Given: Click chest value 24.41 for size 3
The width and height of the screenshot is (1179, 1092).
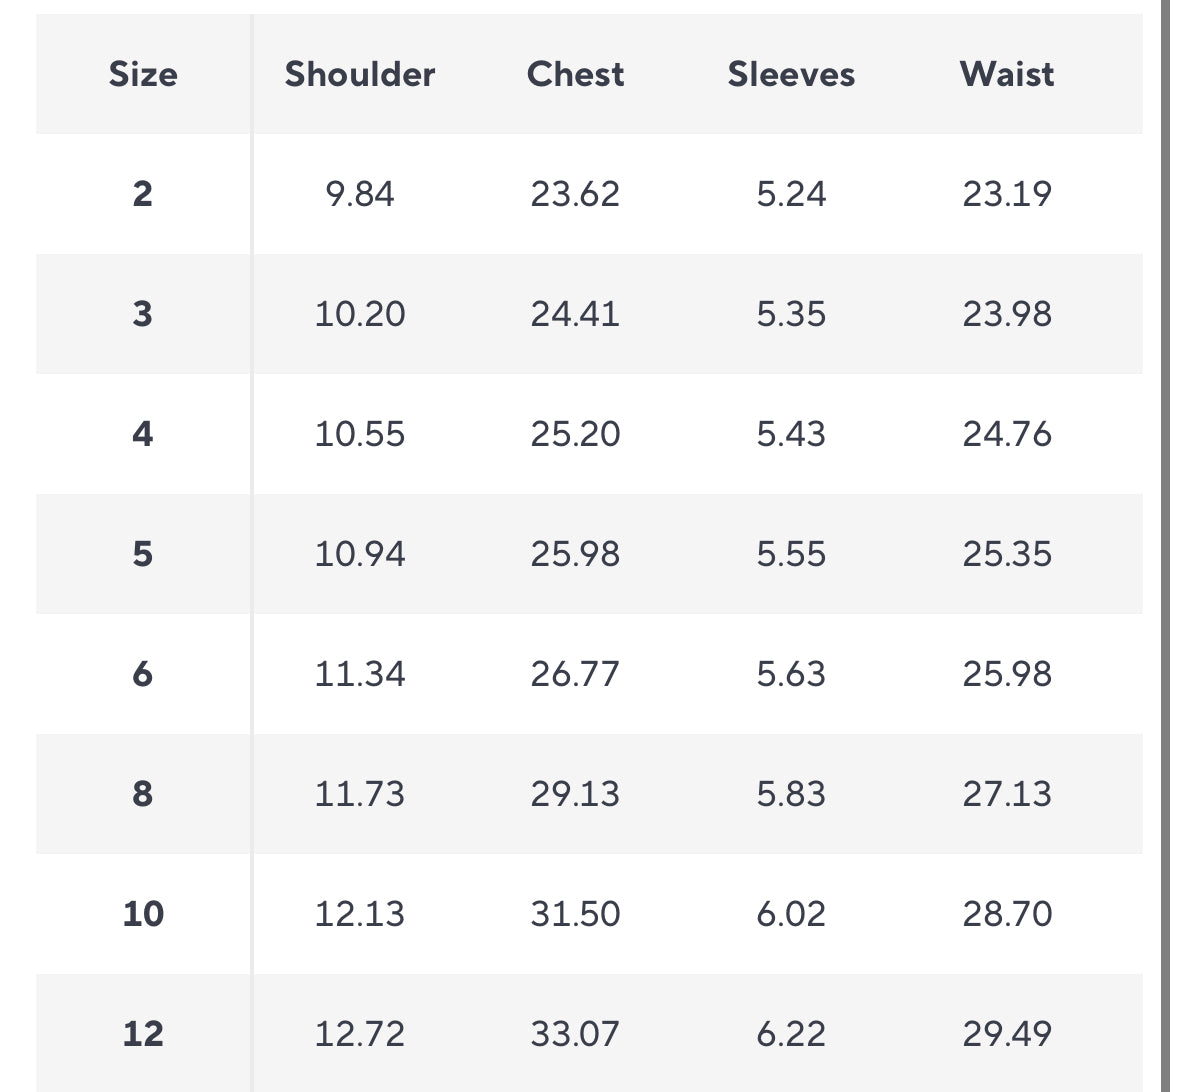Looking at the screenshot, I should pyautogui.click(x=575, y=314).
